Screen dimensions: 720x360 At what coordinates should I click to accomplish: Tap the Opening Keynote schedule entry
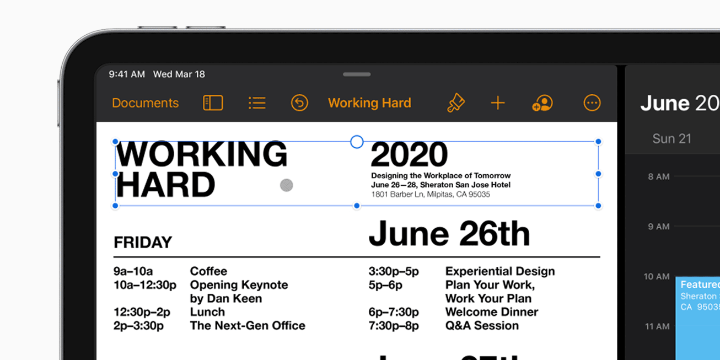239,285
